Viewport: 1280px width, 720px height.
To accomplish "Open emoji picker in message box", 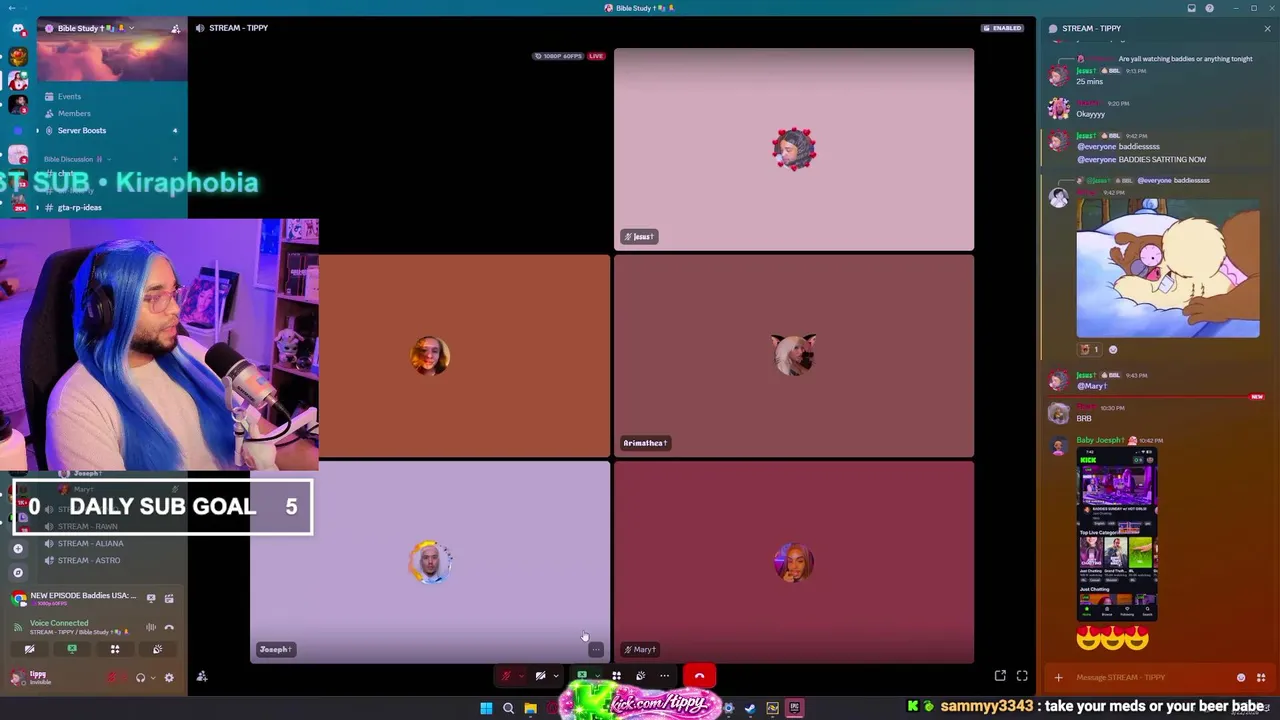I will pos(1241,677).
